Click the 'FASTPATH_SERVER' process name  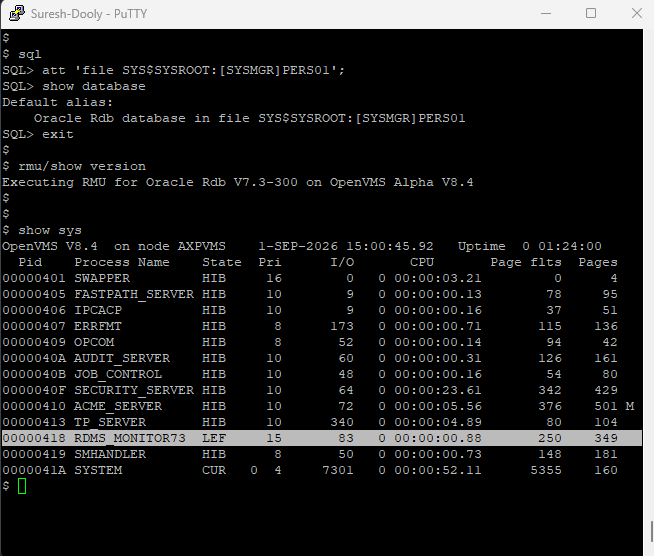pyautogui.click(x=134, y=294)
